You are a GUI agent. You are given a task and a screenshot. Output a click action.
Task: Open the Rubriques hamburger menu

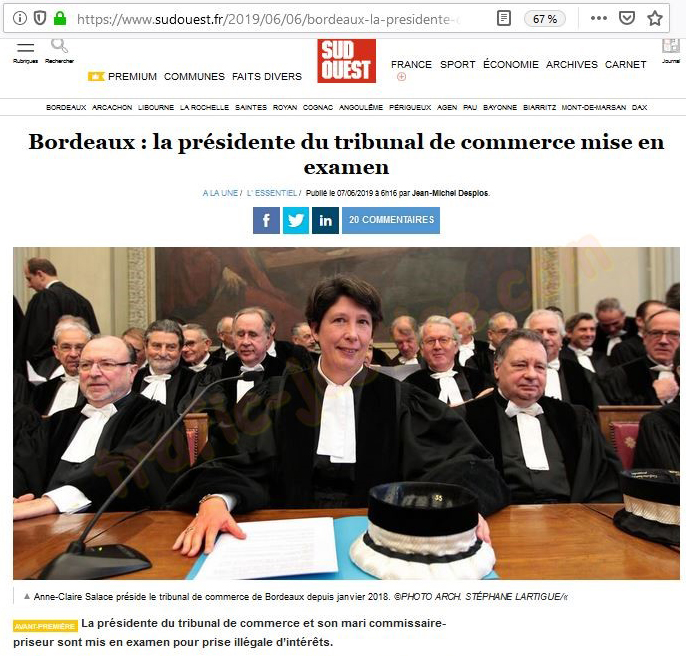25,48
